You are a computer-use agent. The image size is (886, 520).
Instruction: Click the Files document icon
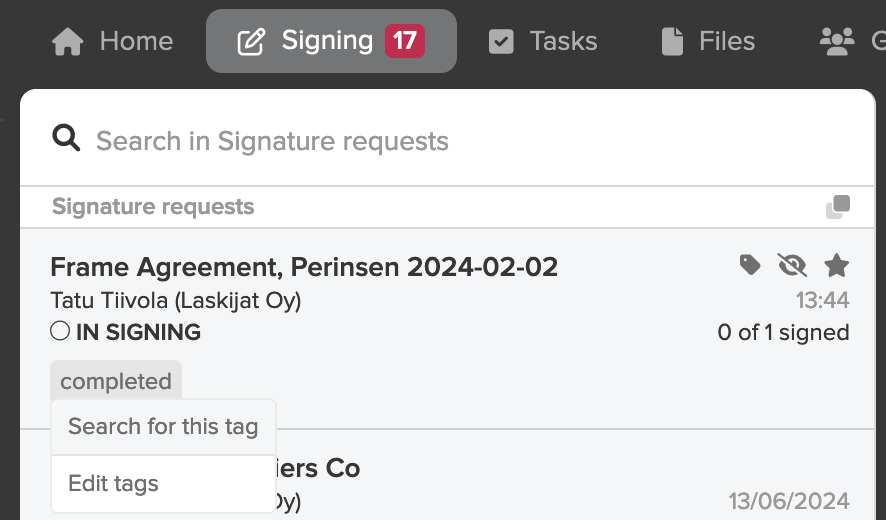(672, 42)
